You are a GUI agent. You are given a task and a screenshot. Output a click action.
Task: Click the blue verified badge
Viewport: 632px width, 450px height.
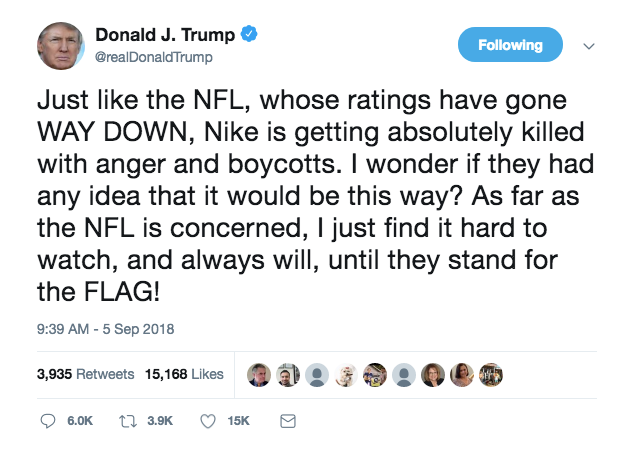pos(252,35)
